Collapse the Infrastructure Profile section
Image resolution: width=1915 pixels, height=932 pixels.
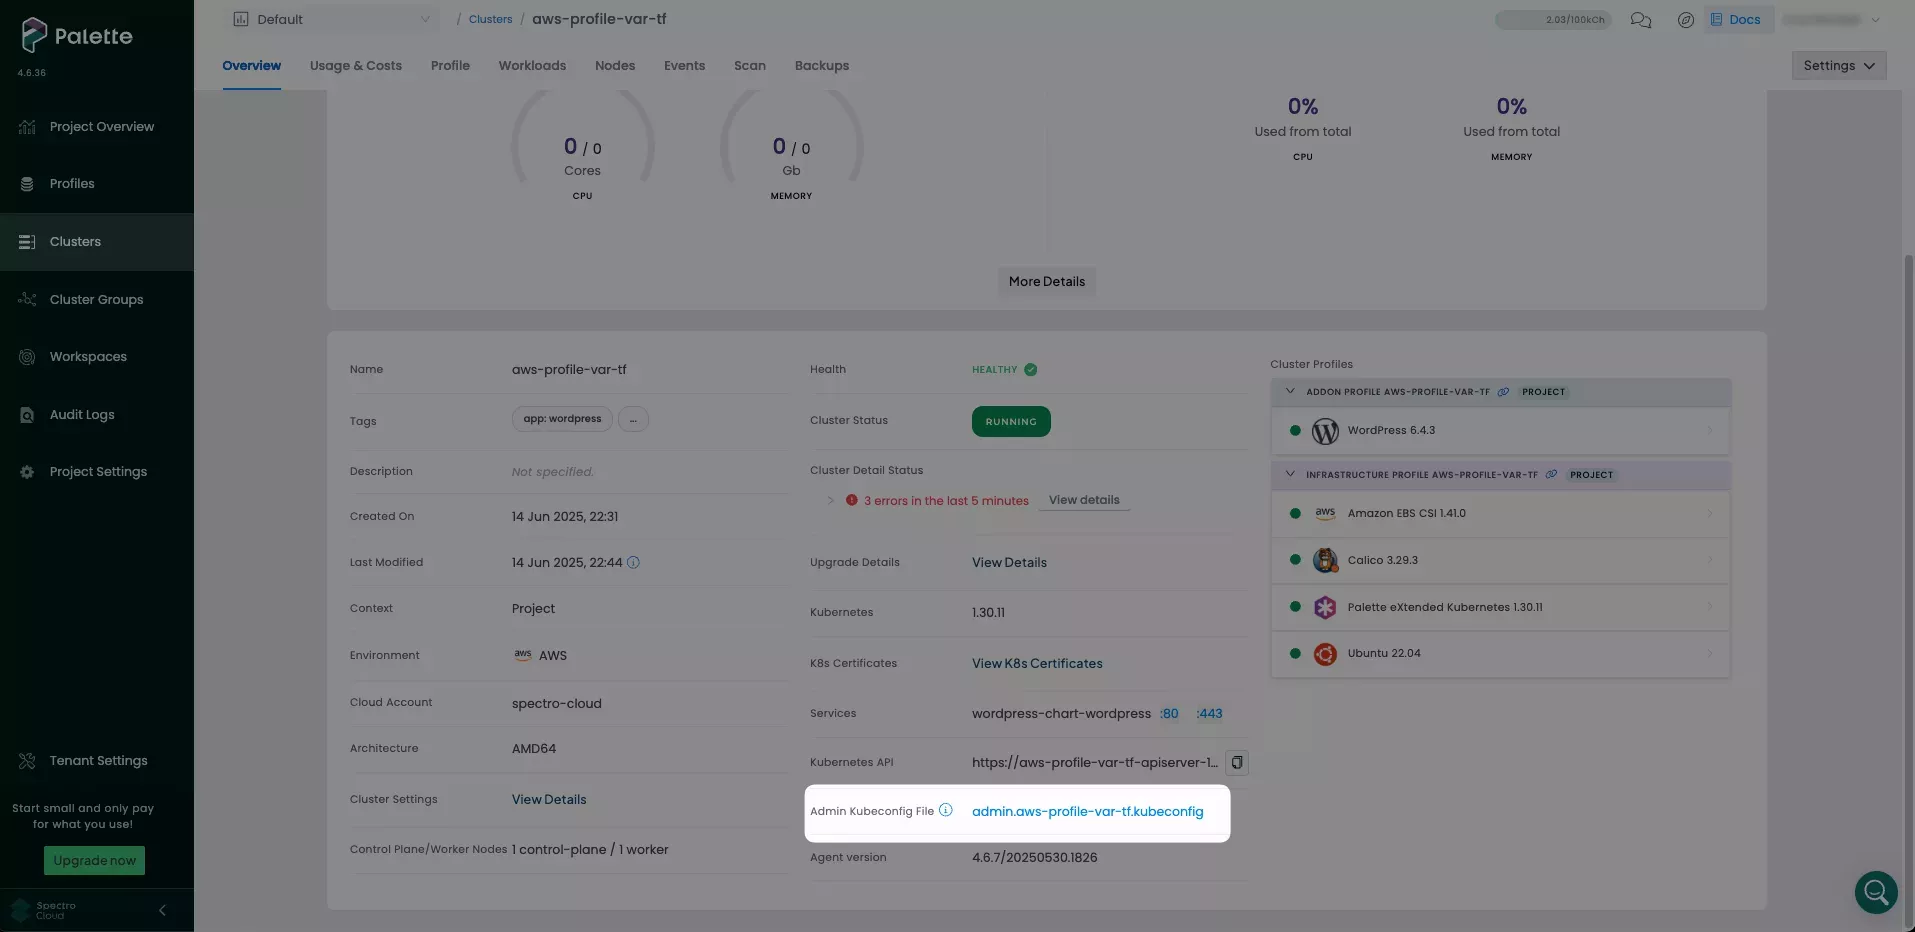[x=1290, y=475]
